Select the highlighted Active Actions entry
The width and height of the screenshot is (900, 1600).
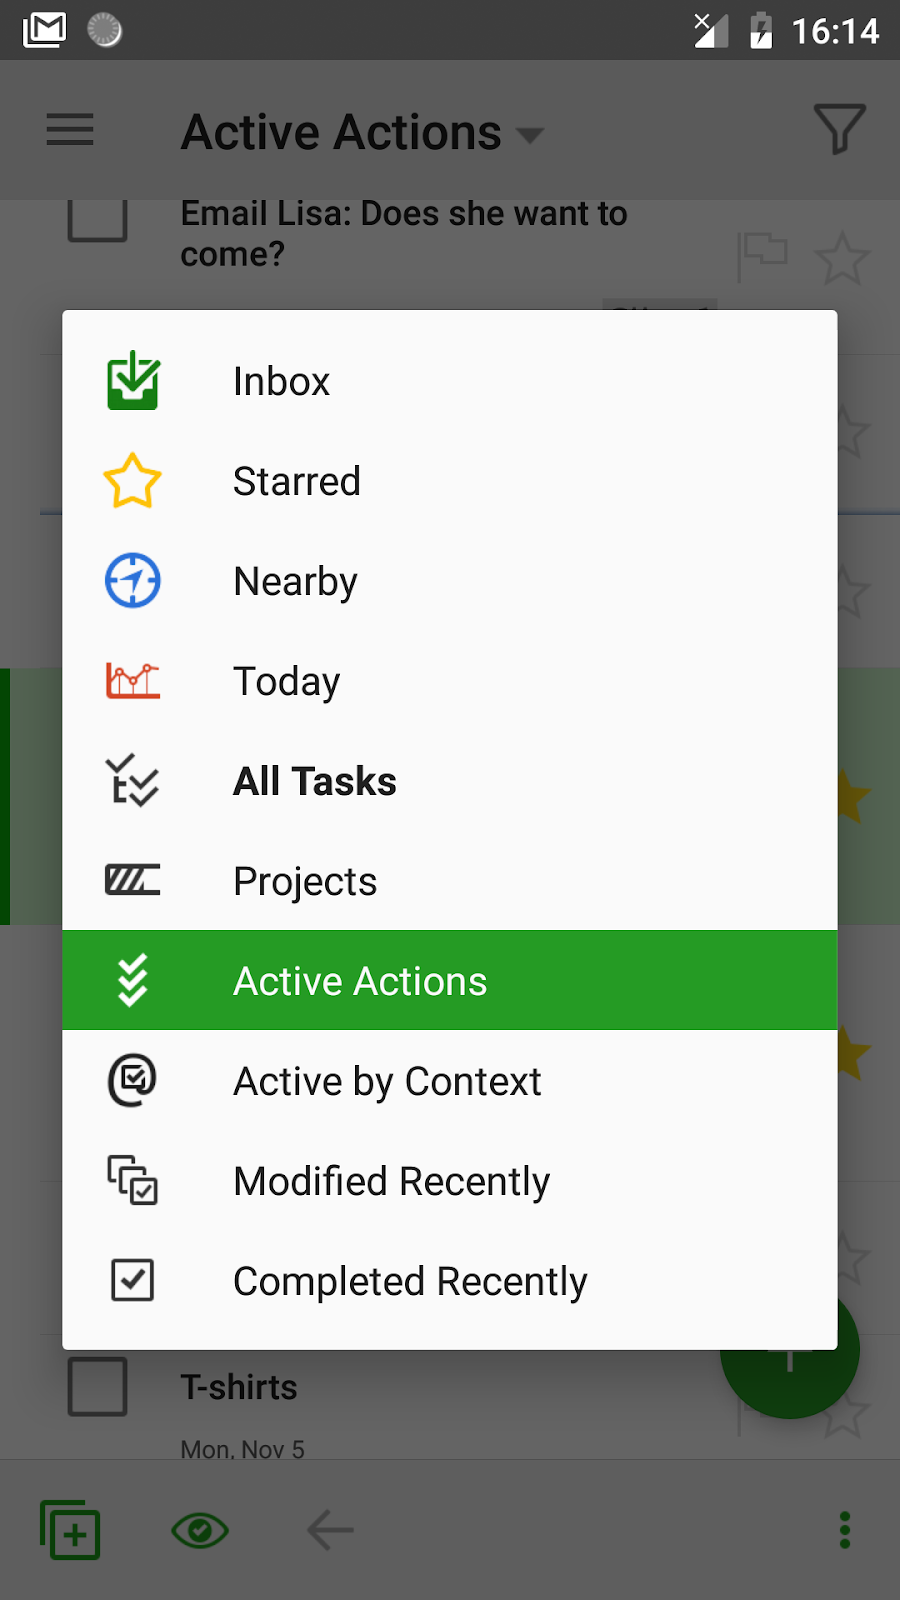pyautogui.click(x=450, y=980)
